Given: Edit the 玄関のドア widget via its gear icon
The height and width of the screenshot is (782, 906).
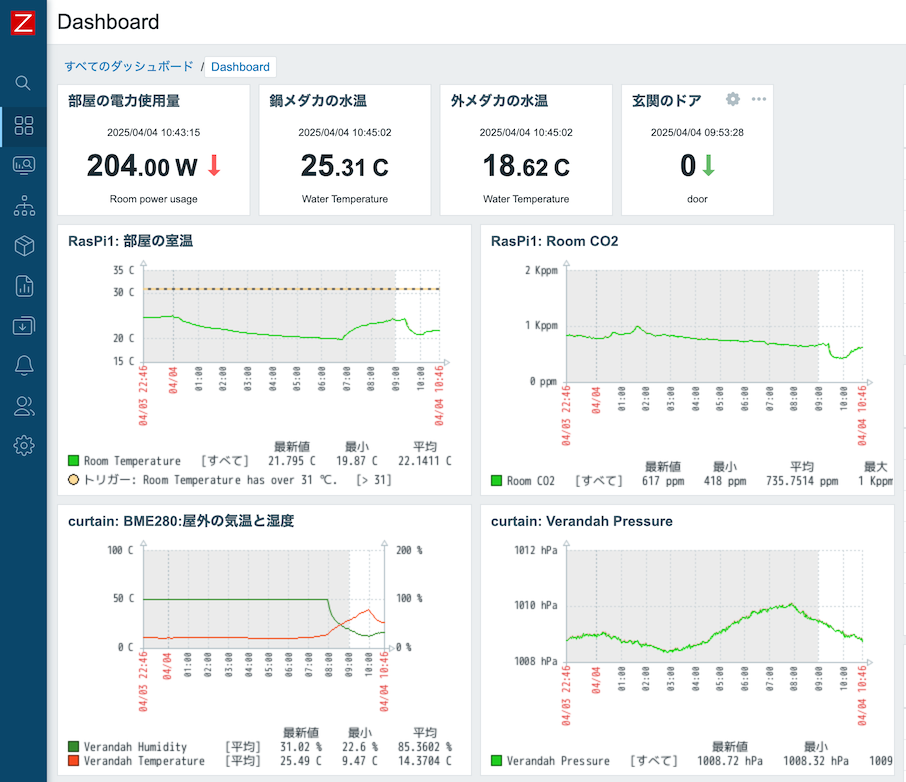Looking at the screenshot, I should pos(733,100).
